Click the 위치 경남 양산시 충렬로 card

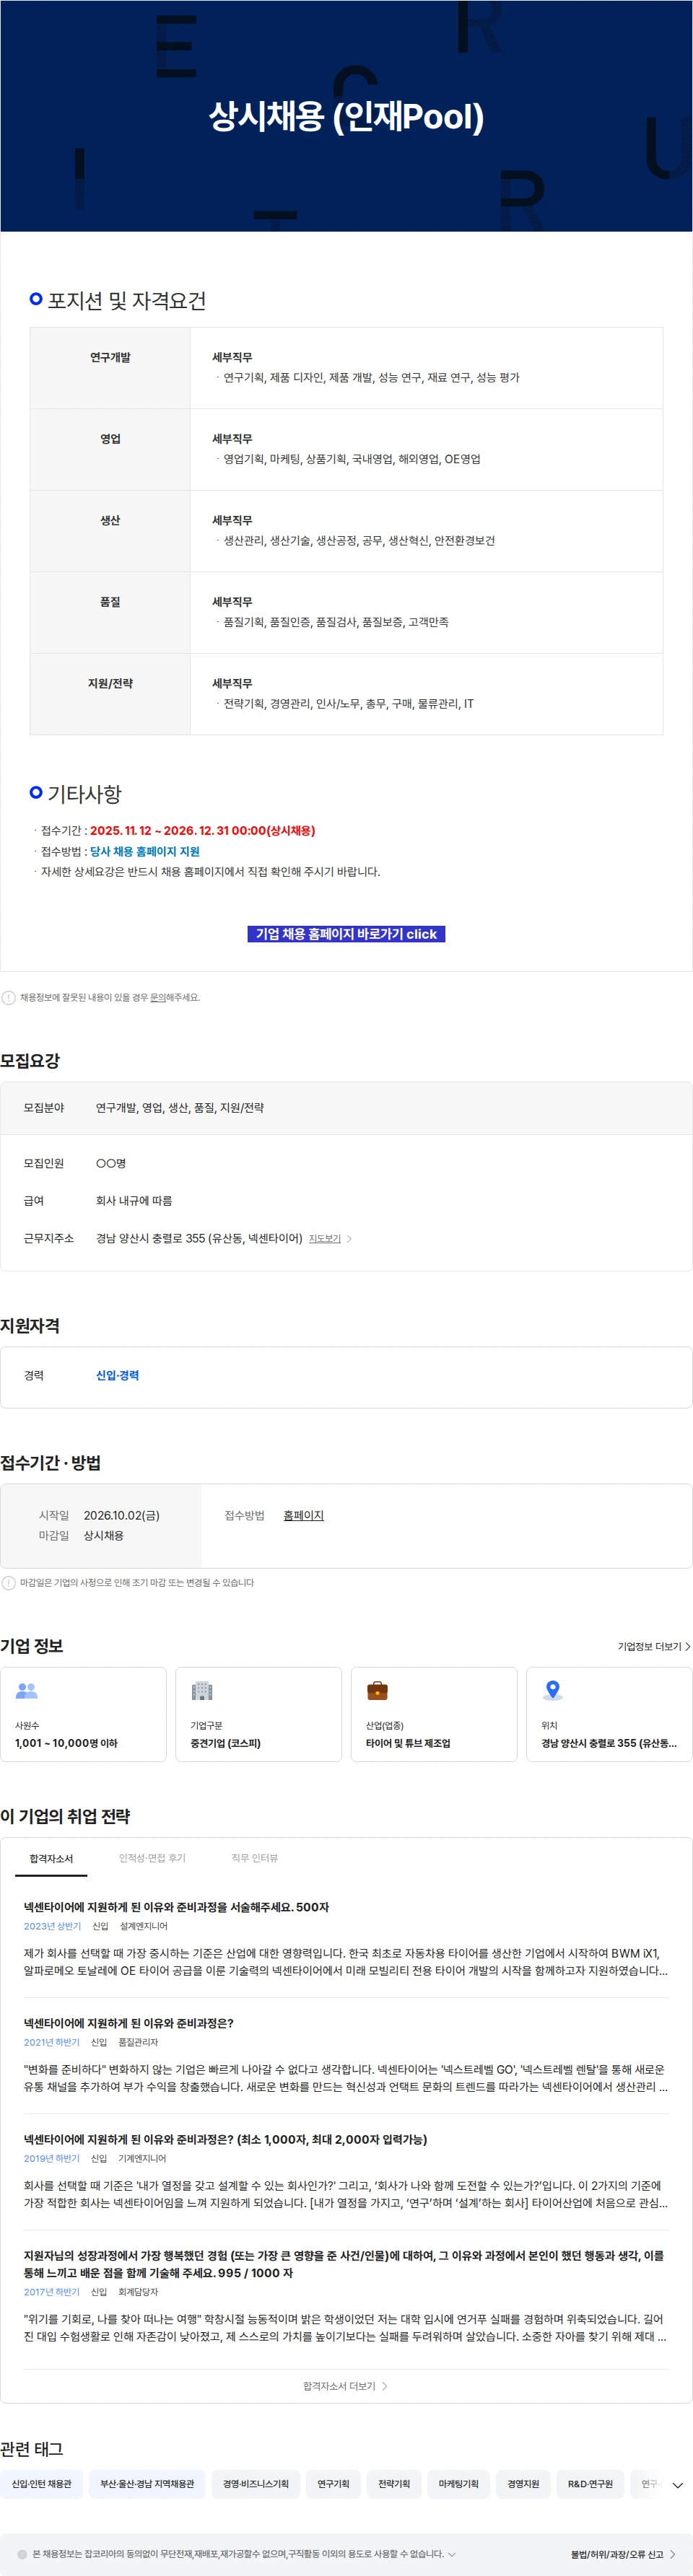pyautogui.click(x=609, y=1714)
